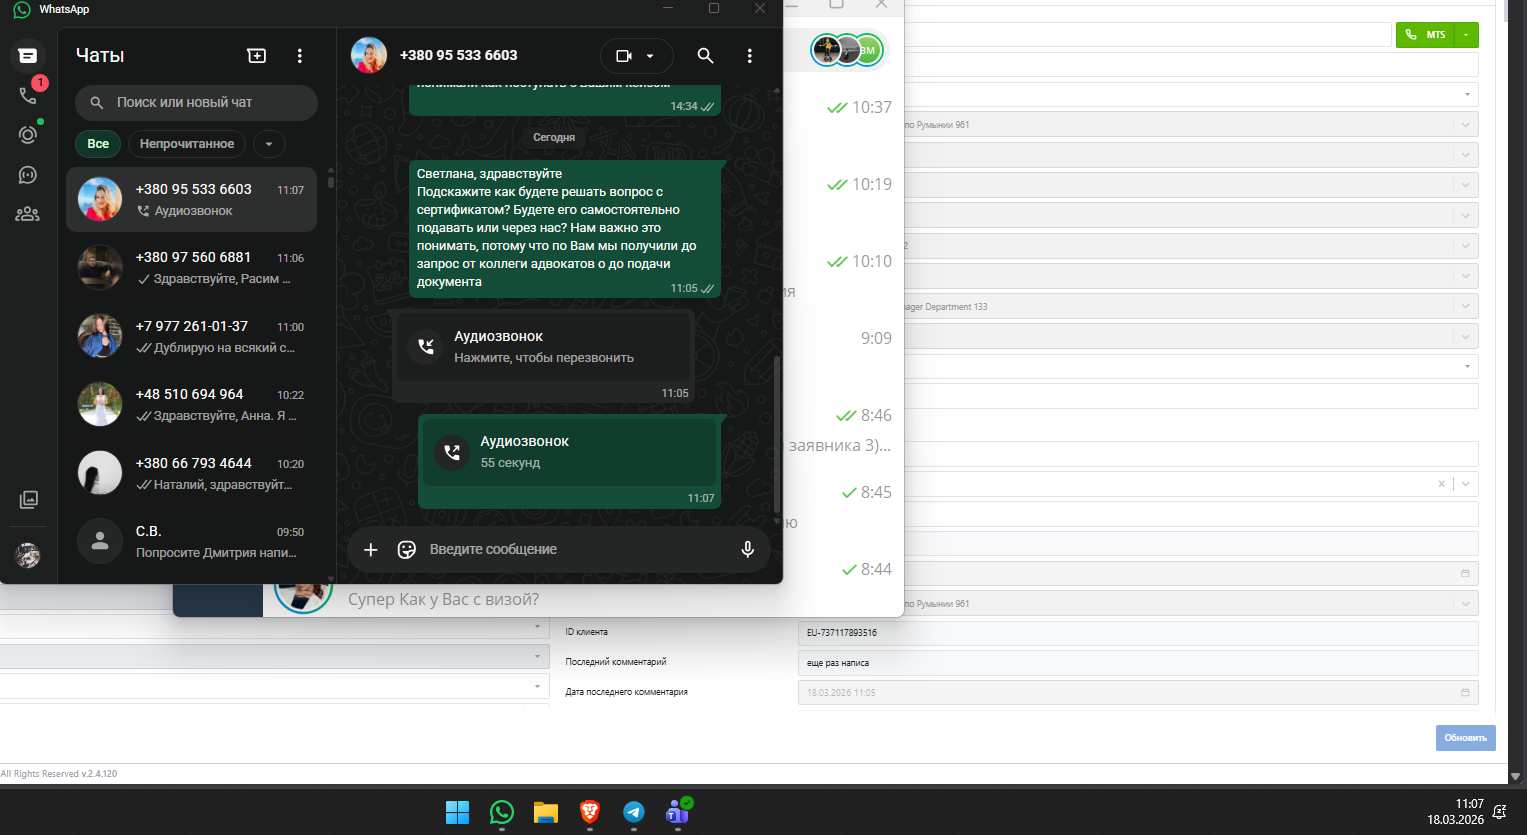The height and width of the screenshot is (835, 1527).
Task: Open the Channels icon in WhatsApp sidebar
Action: point(28,175)
